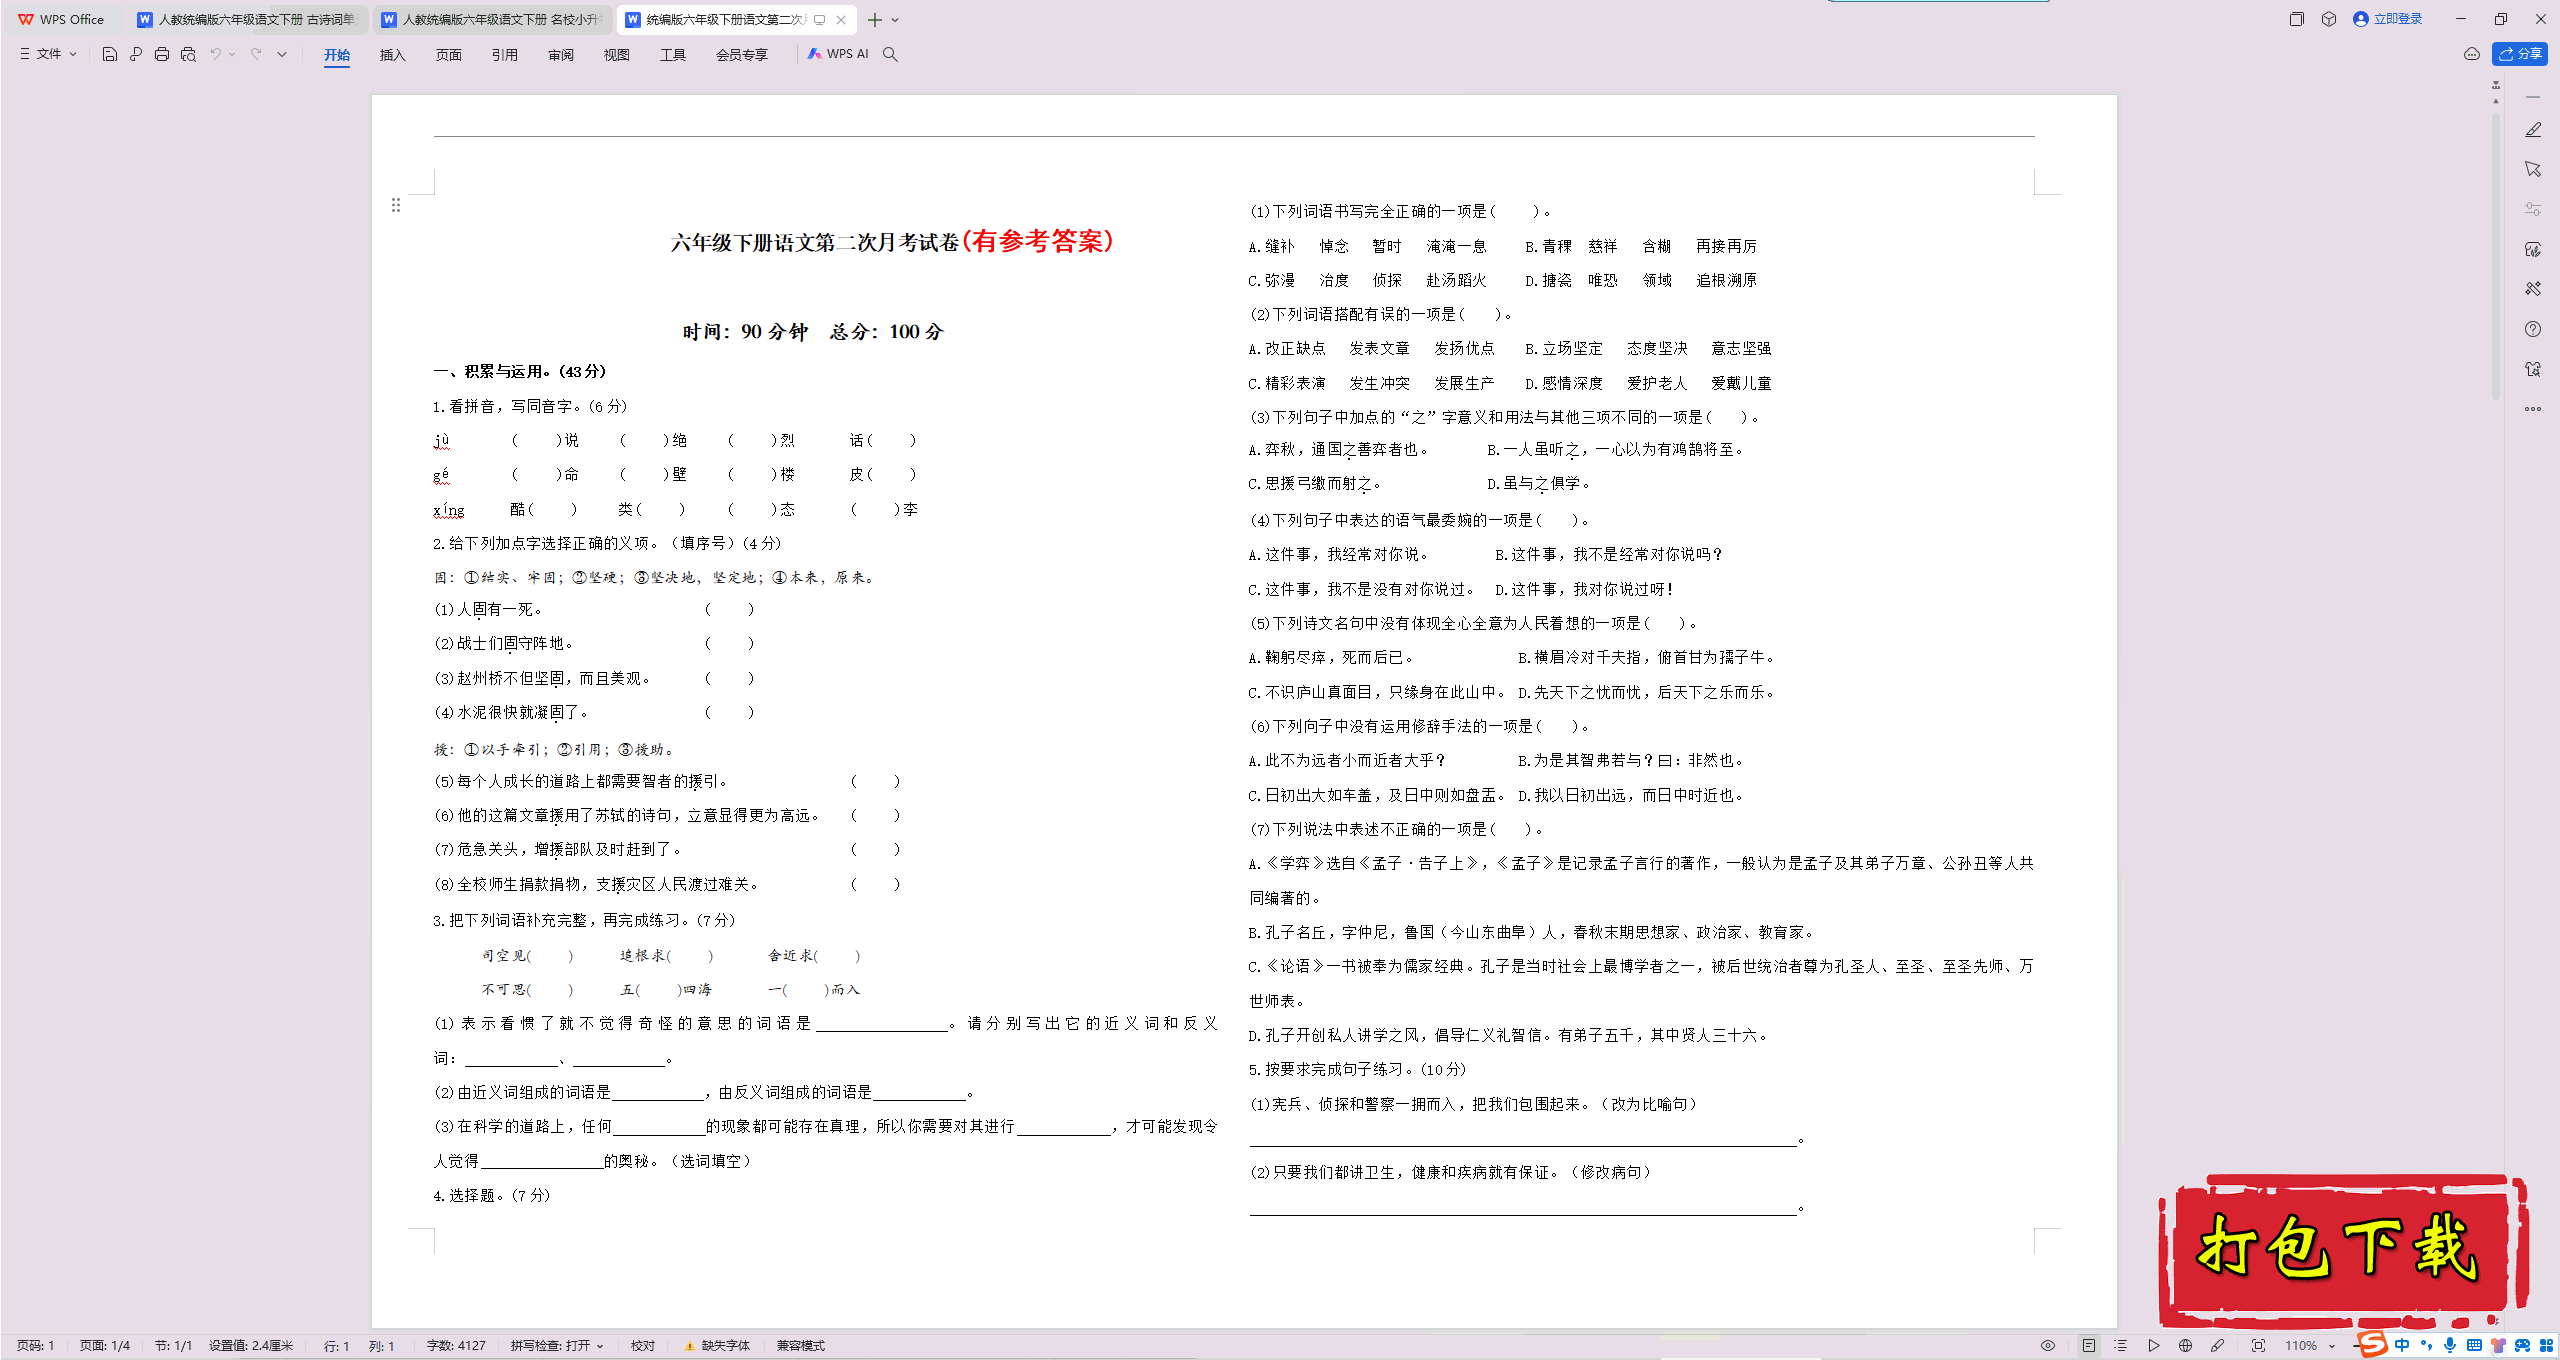
Task: Click the blue 分享 share button
Action: pos(2520,54)
